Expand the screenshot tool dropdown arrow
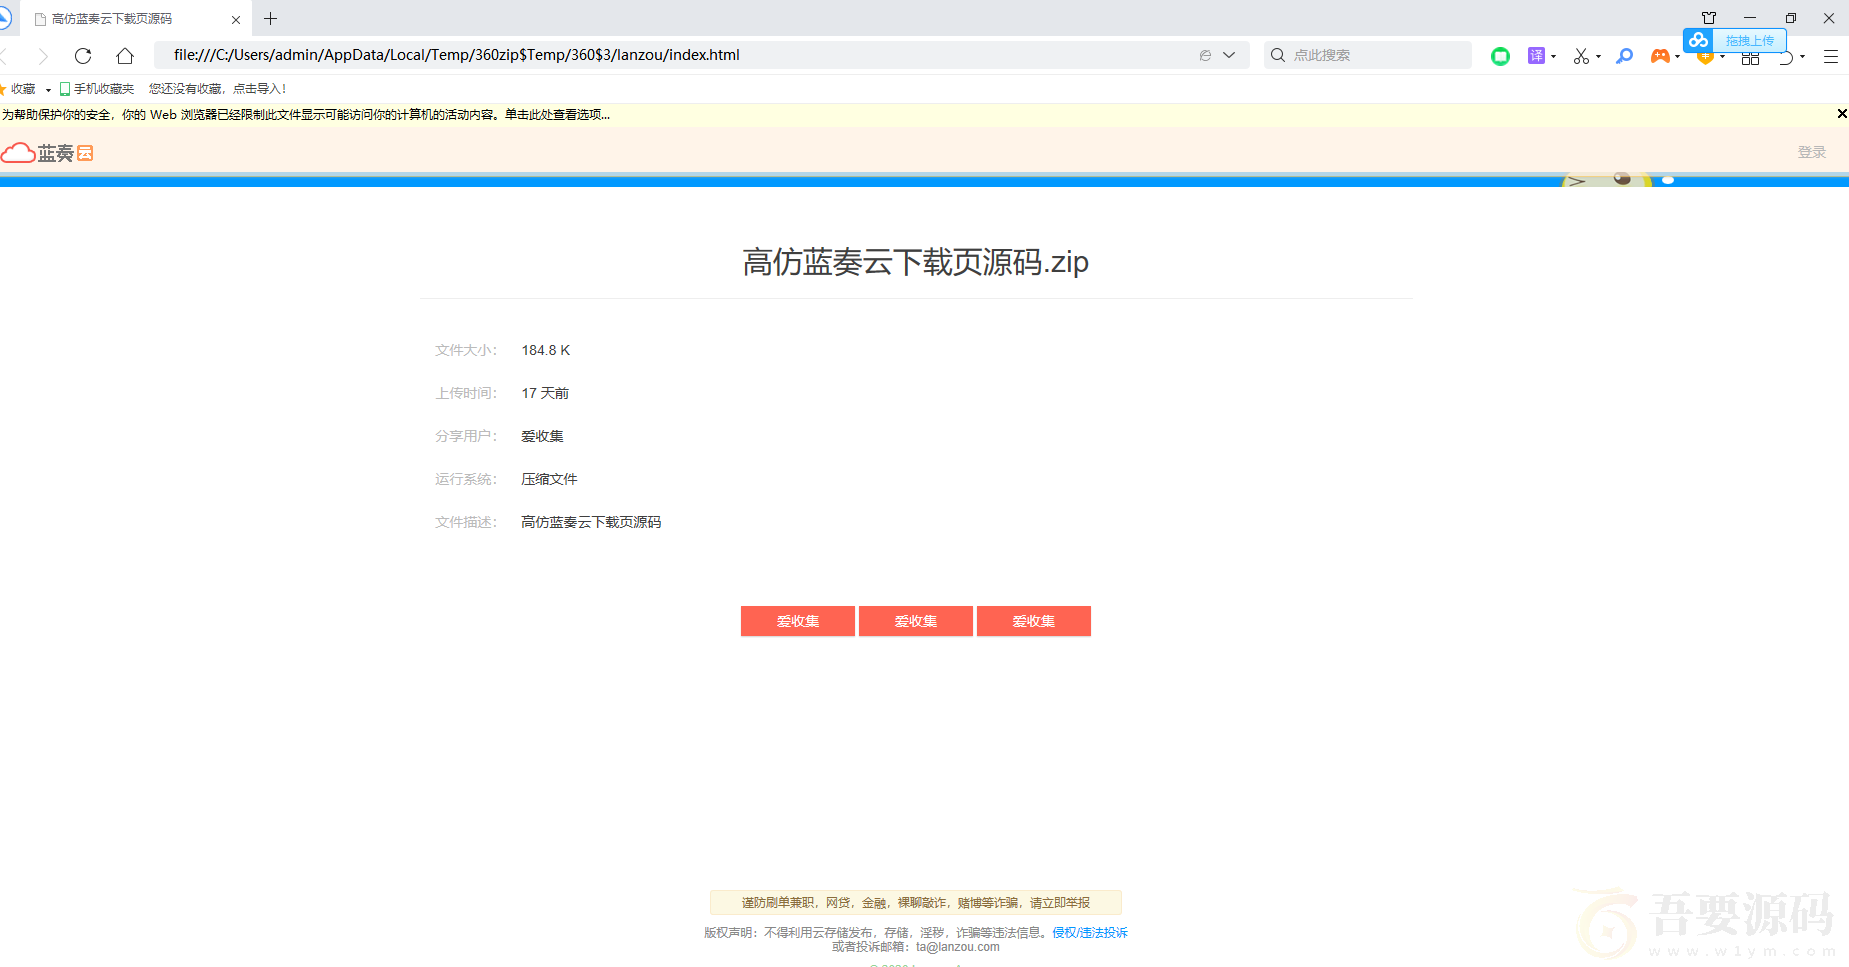The height and width of the screenshot is (967, 1849). point(1598,56)
